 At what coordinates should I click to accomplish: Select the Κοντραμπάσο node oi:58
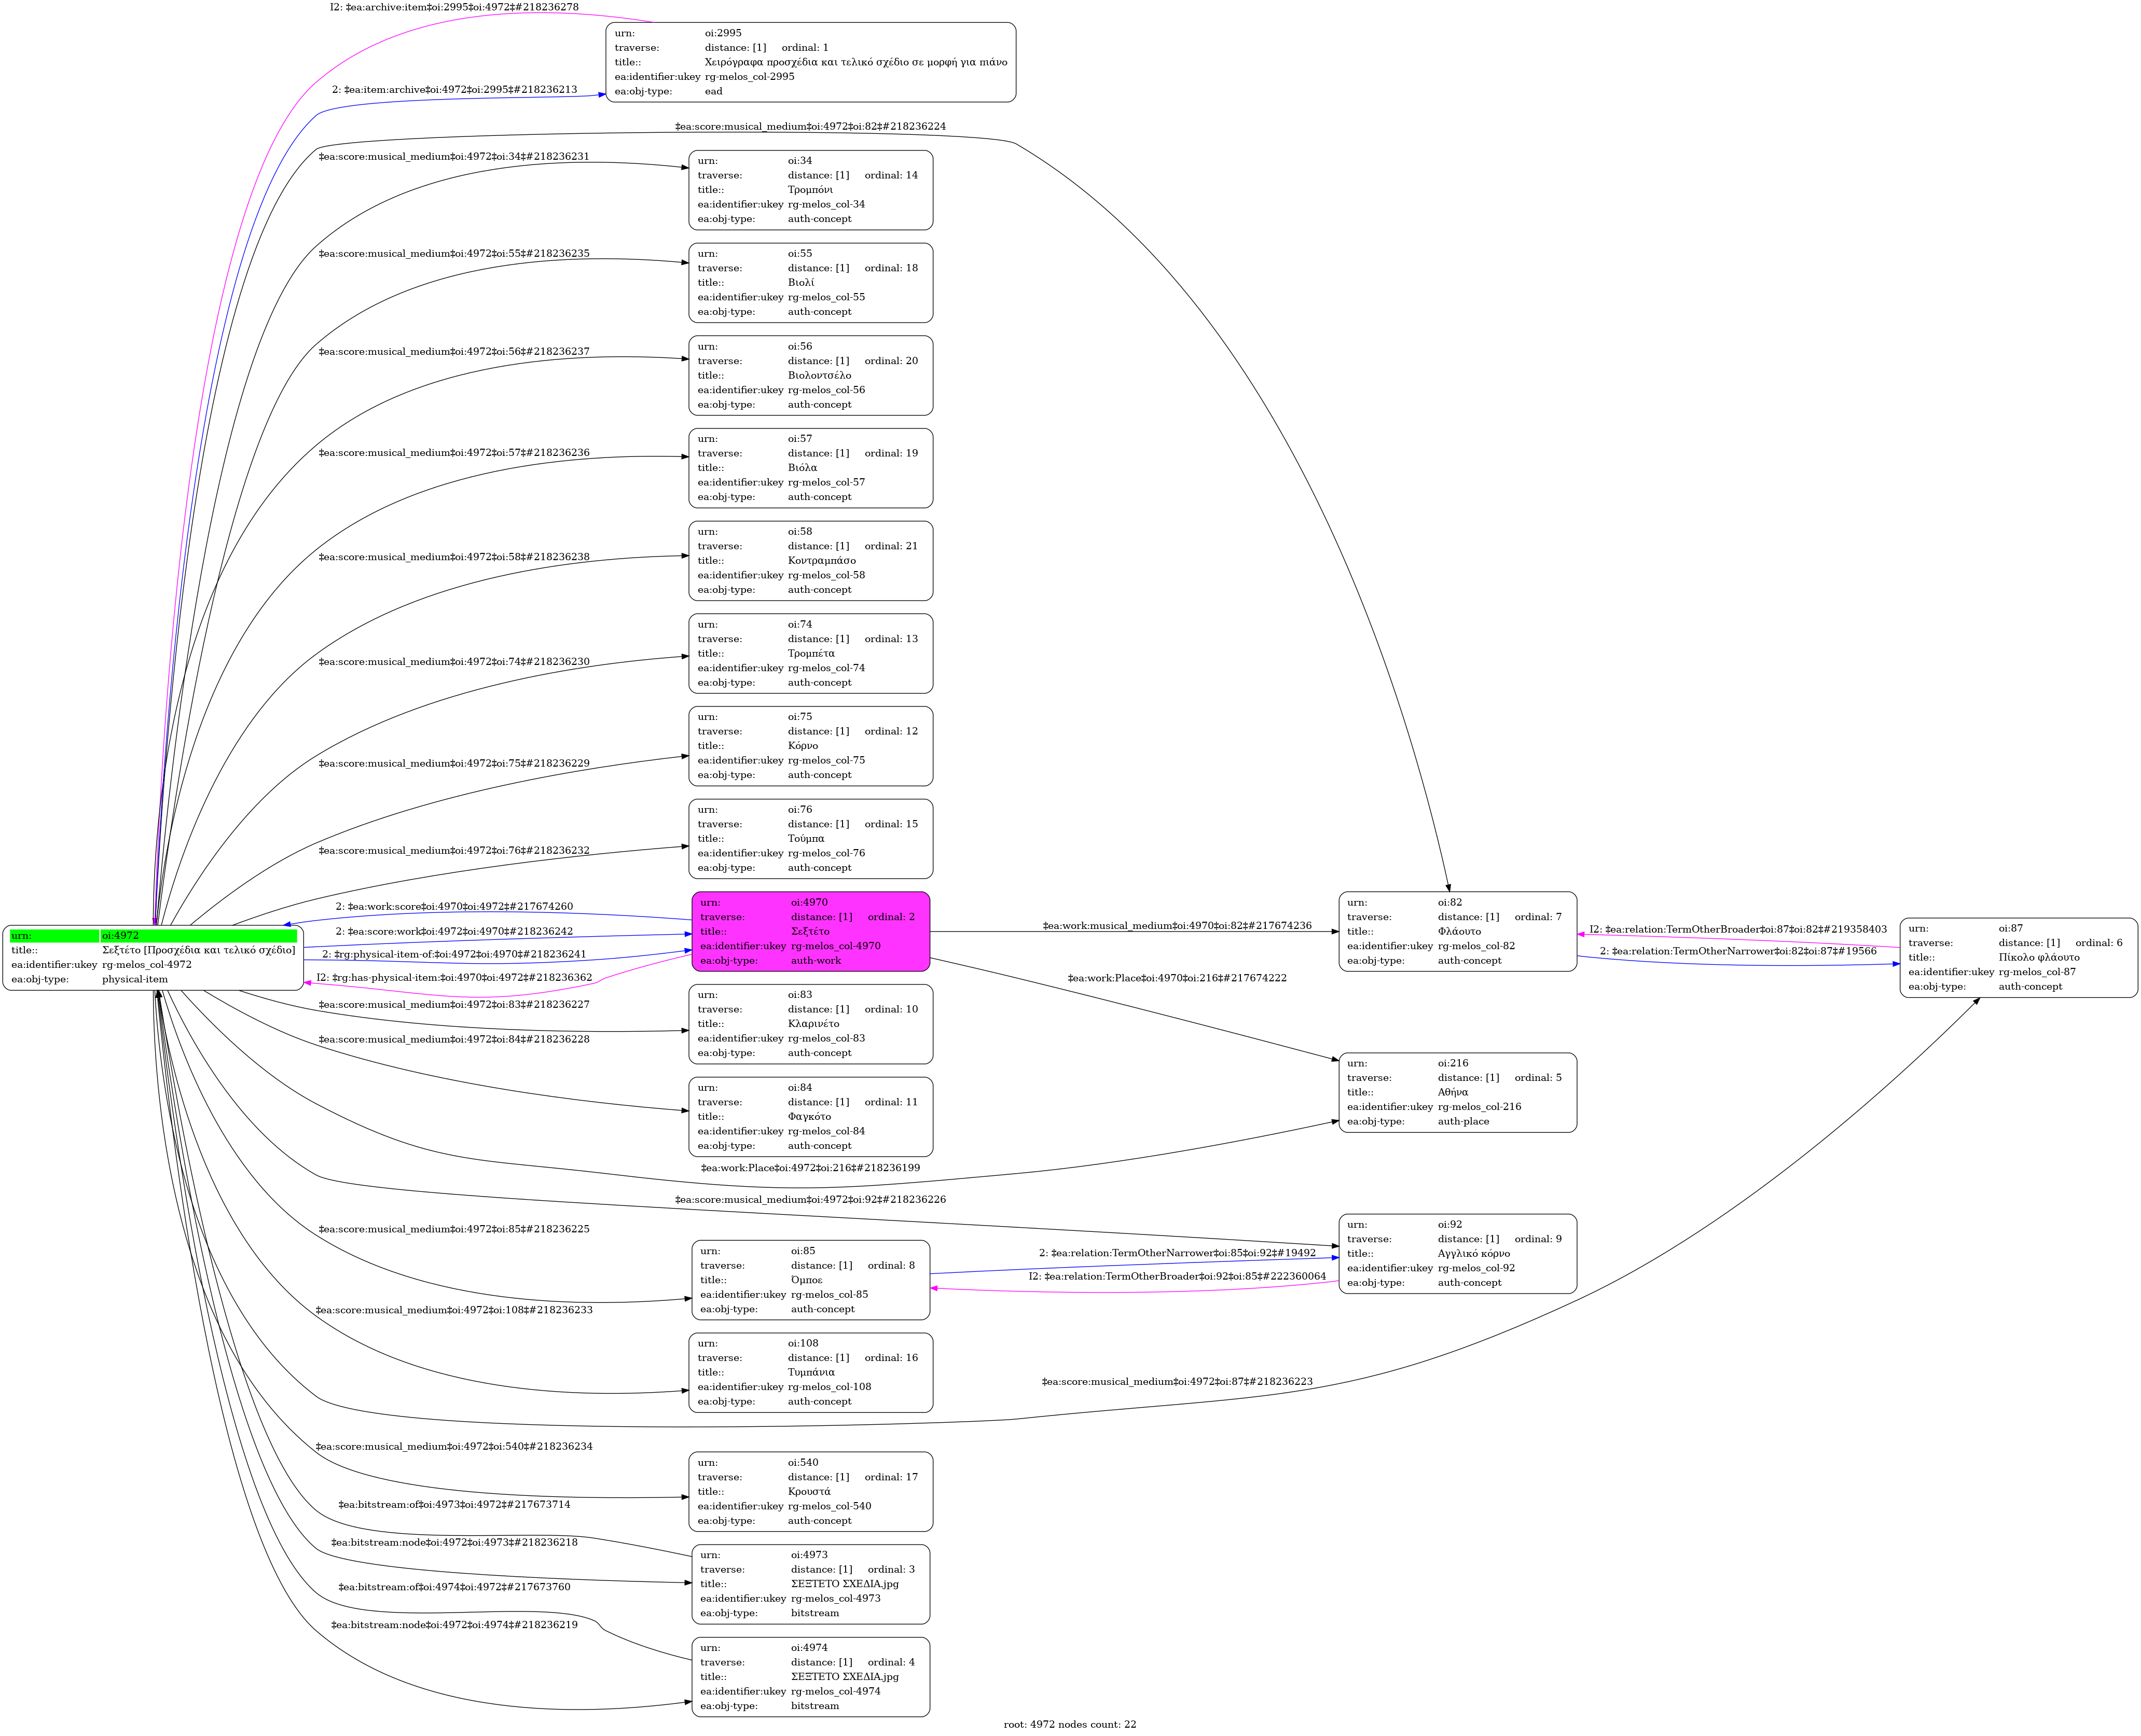coord(810,561)
